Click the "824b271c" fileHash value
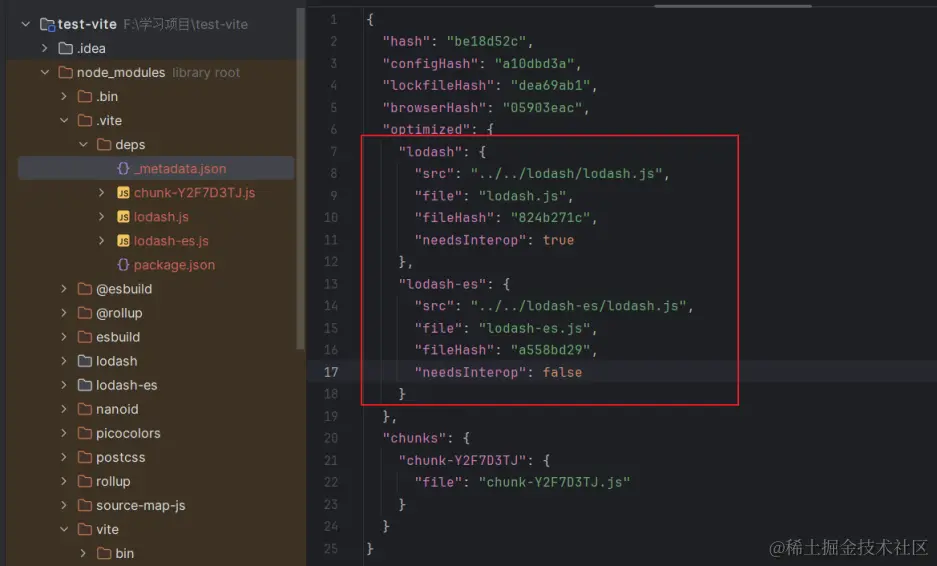This screenshot has height=566, width=937. pos(550,218)
